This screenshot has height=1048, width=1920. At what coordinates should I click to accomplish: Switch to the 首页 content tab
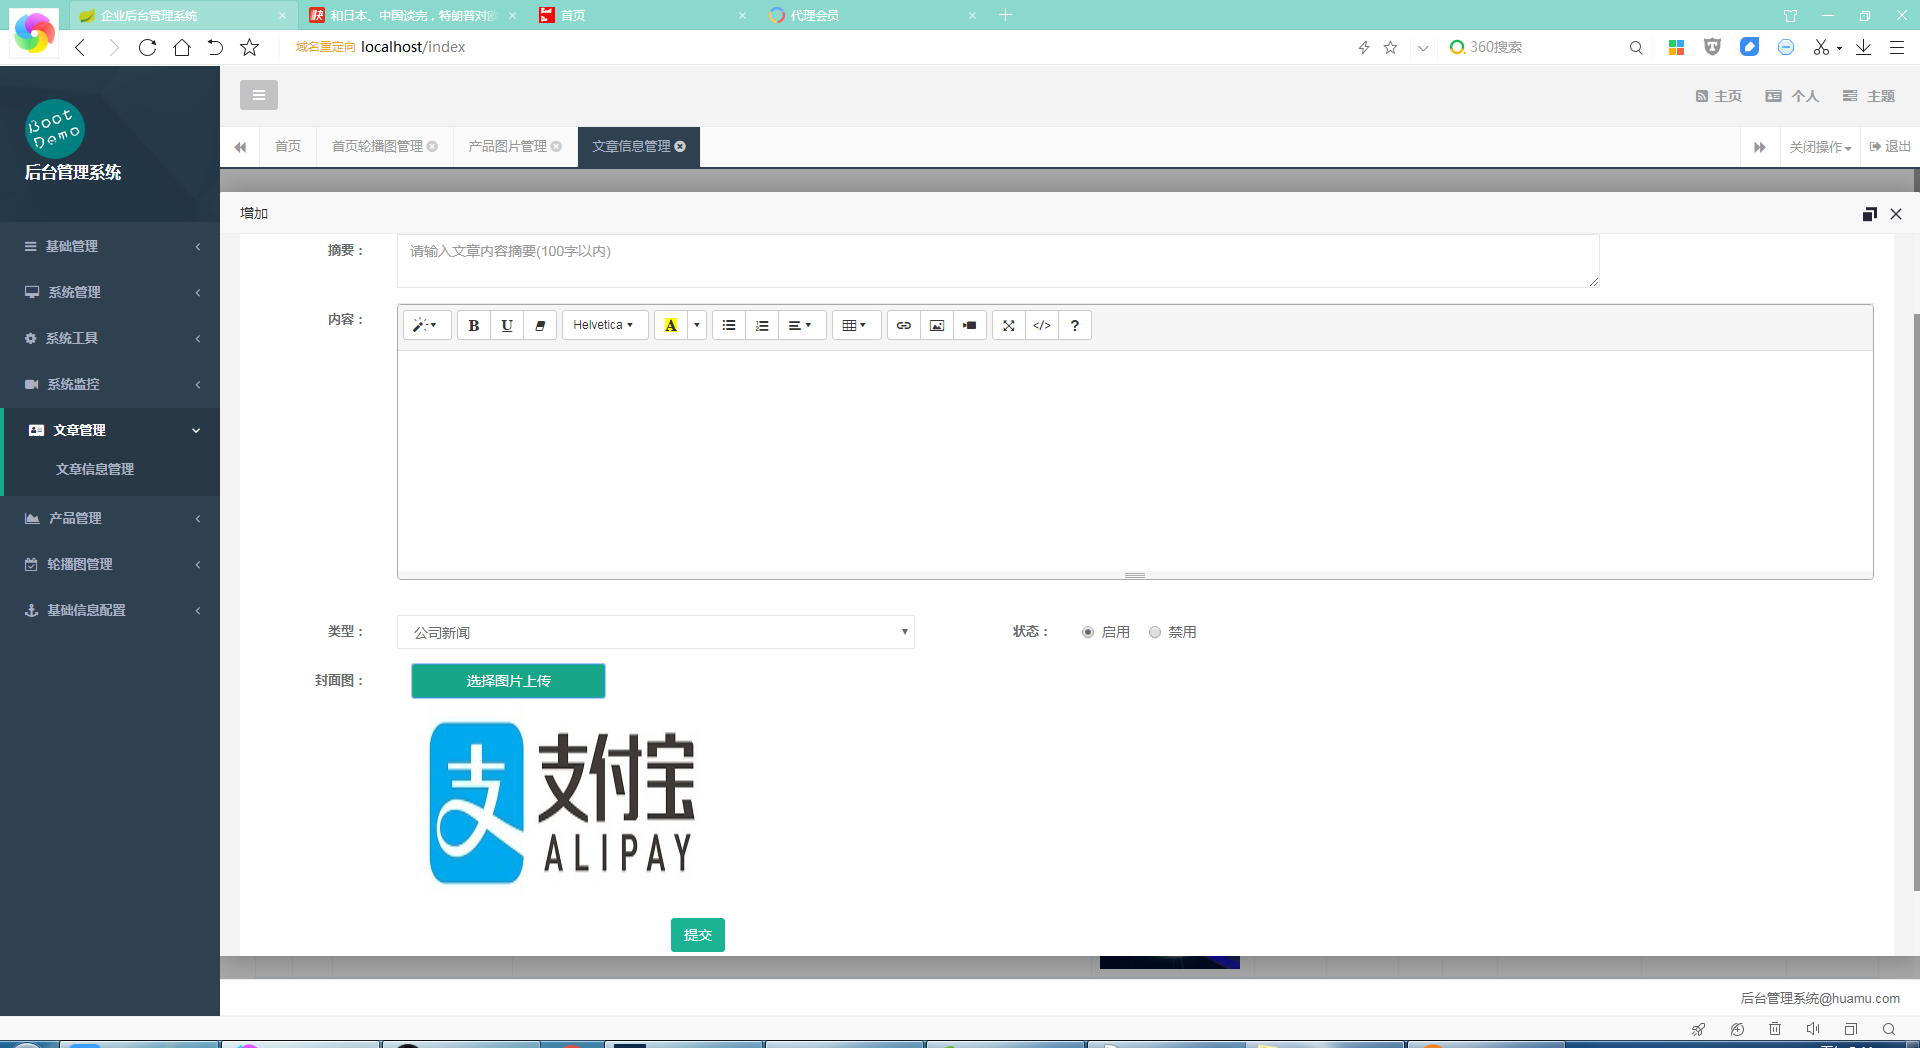pos(288,146)
